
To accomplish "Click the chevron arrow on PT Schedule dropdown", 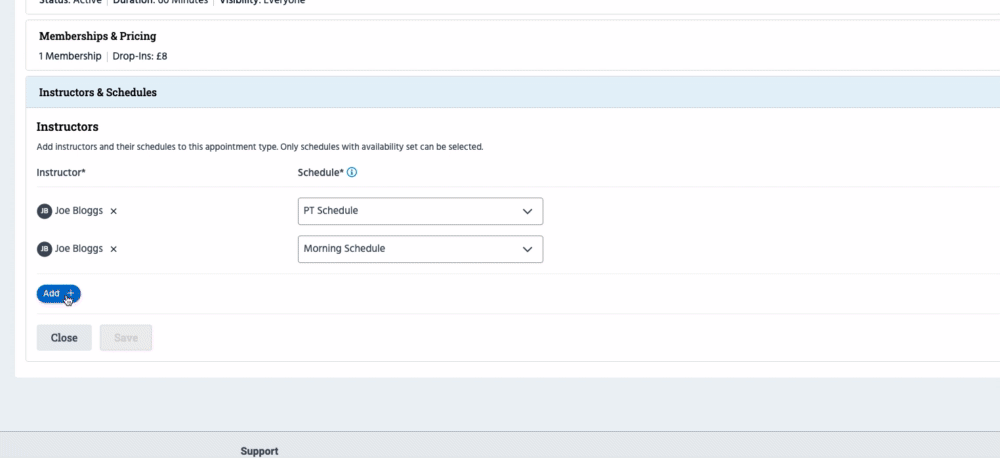I will tap(527, 212).
